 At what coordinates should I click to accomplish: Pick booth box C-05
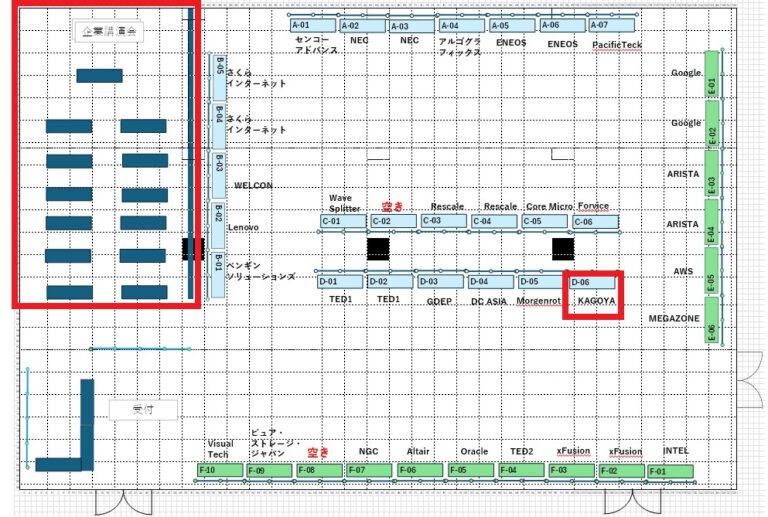pyautogui.click(x=545, y=221)
